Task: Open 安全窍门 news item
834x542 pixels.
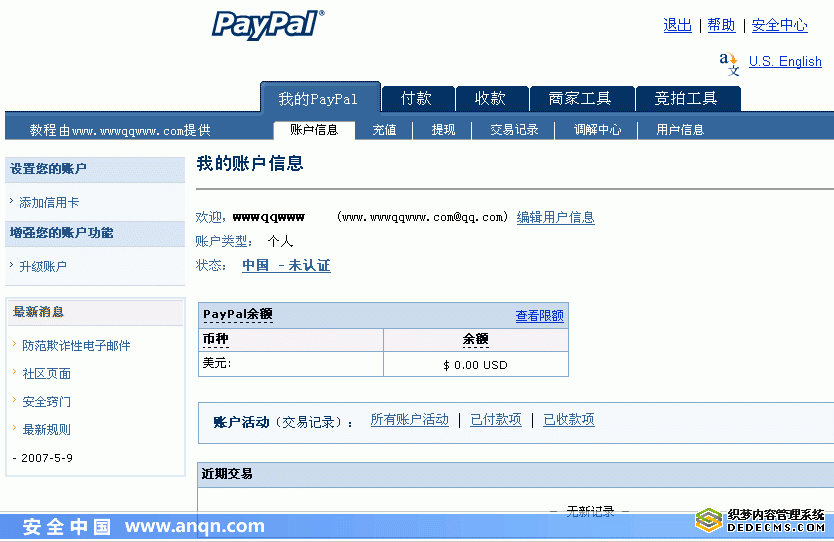Action: (46, 402)
